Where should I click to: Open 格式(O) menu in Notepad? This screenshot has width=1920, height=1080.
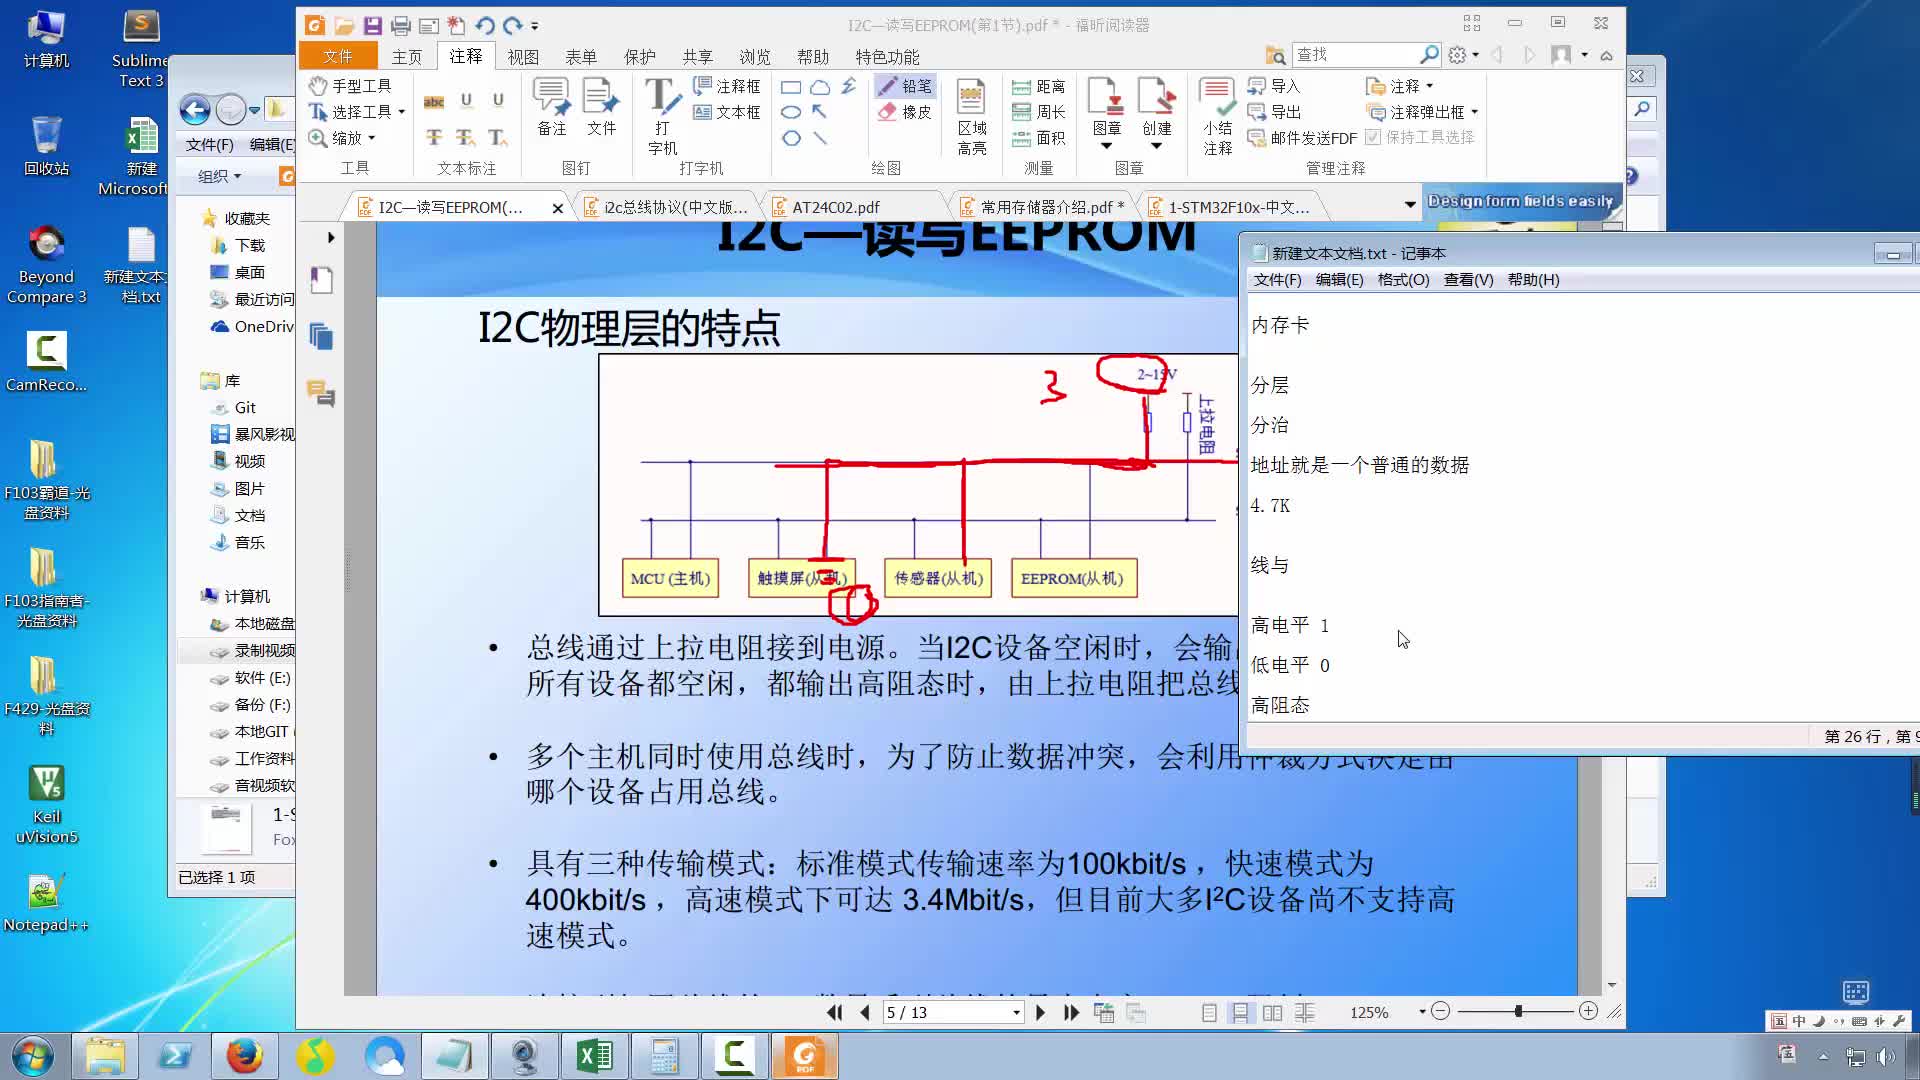pos(1402,278)
